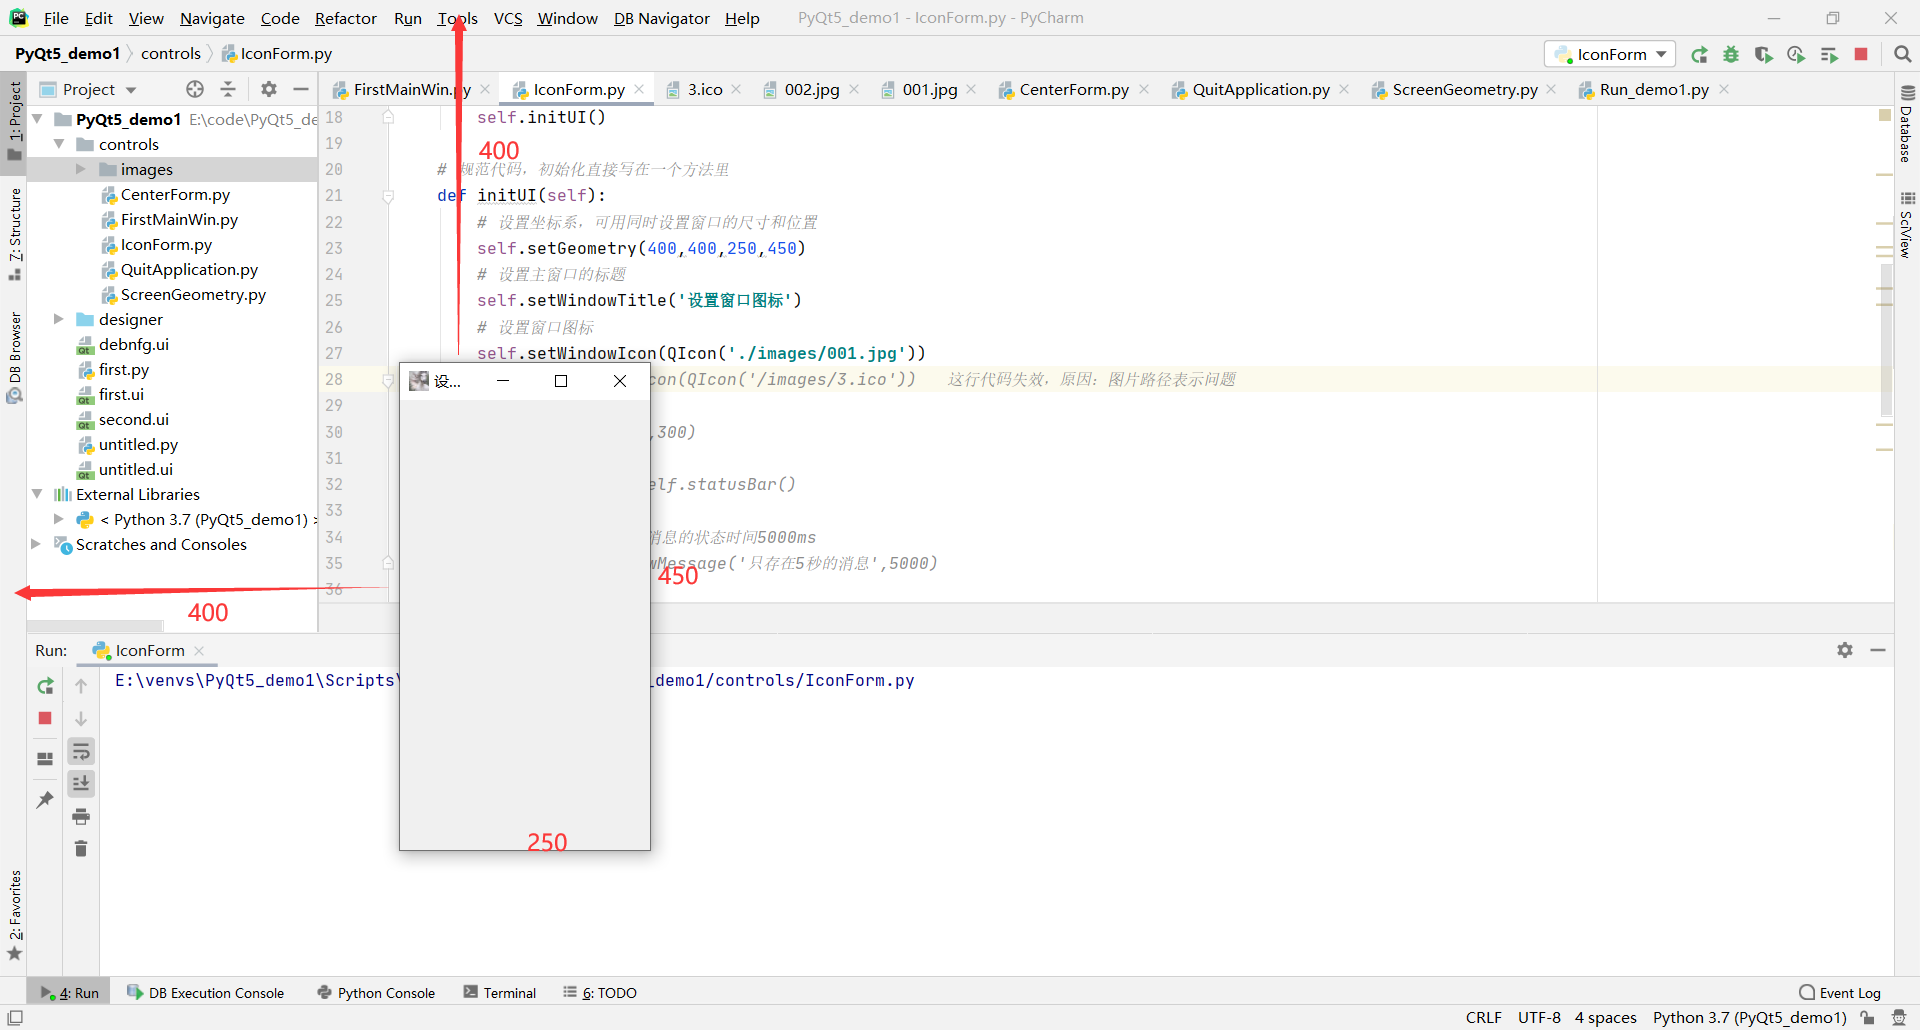1920x1030 pixels.
Task: Open the DB Navigator menu
Action: pyautogui.click(x=661, y=18)
